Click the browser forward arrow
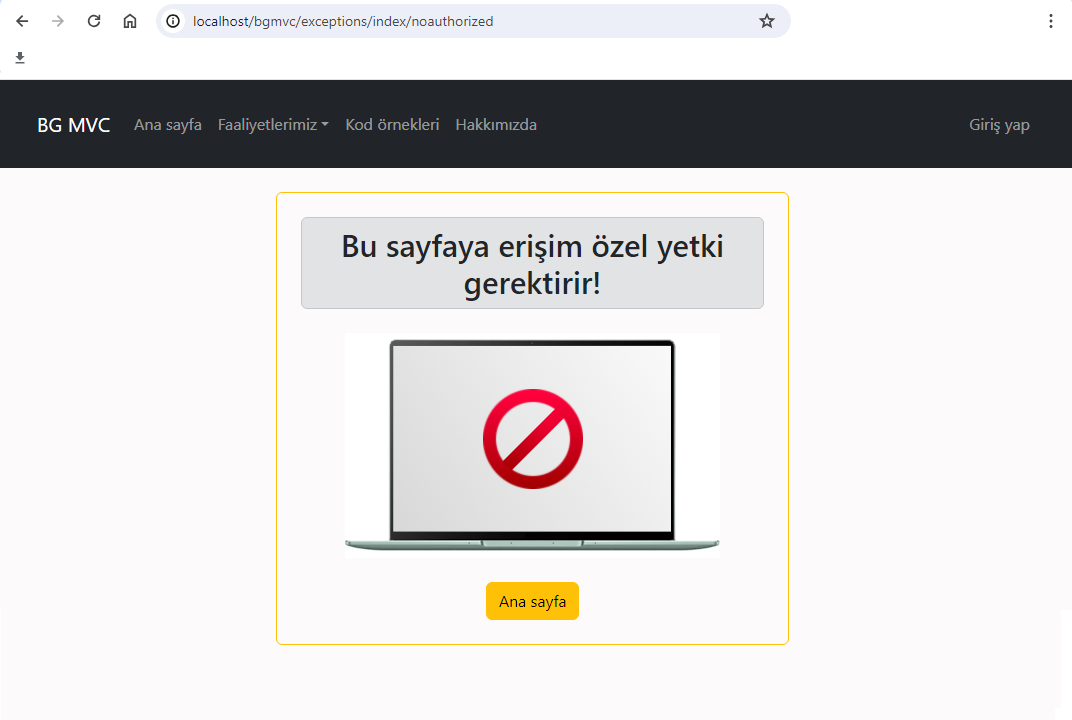Viewport: 1072px width, 720px height. click(58, 21)
